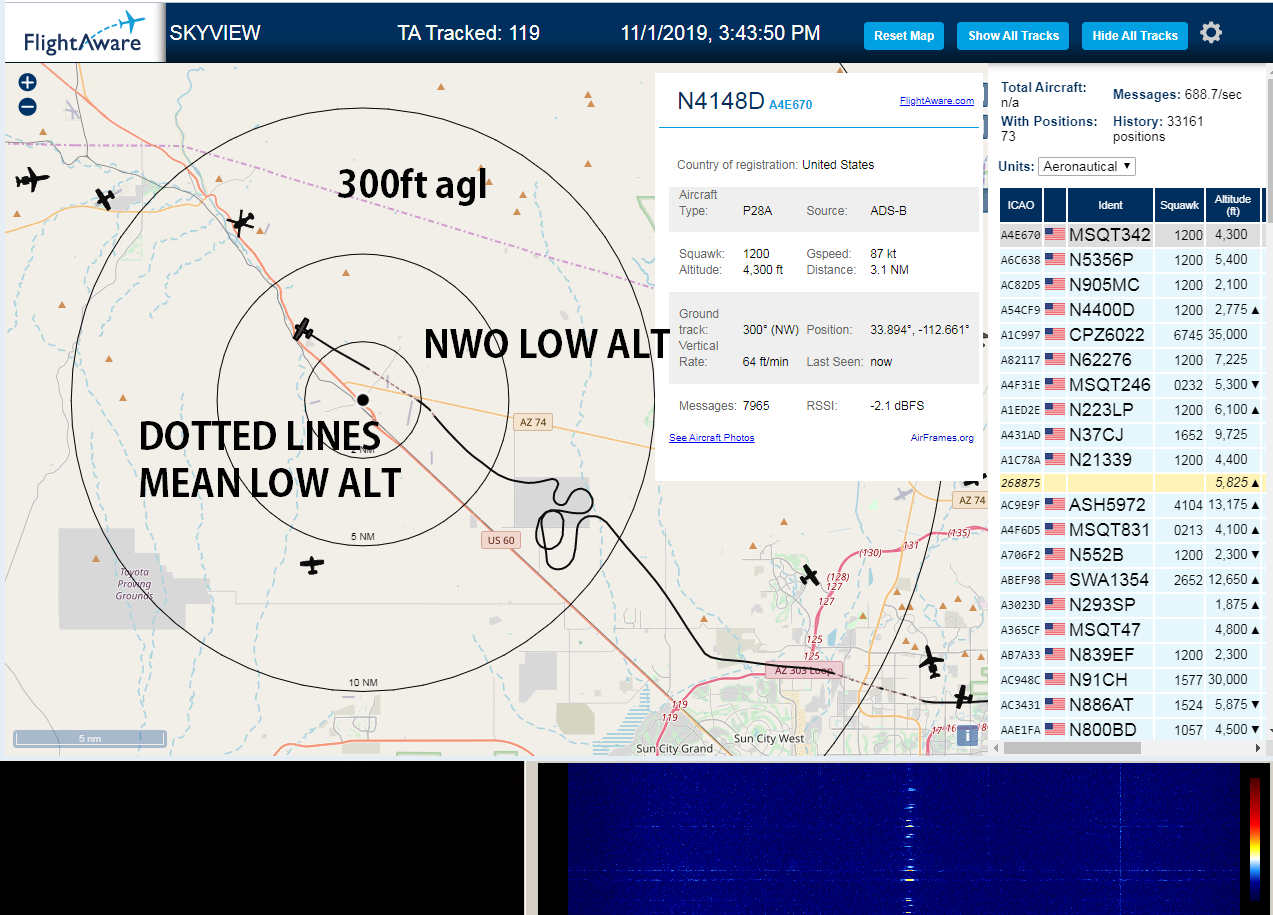This screenshot has height=915, width=1273.
Task: Select the N21339 table row
Action: tap(1131, 460)
